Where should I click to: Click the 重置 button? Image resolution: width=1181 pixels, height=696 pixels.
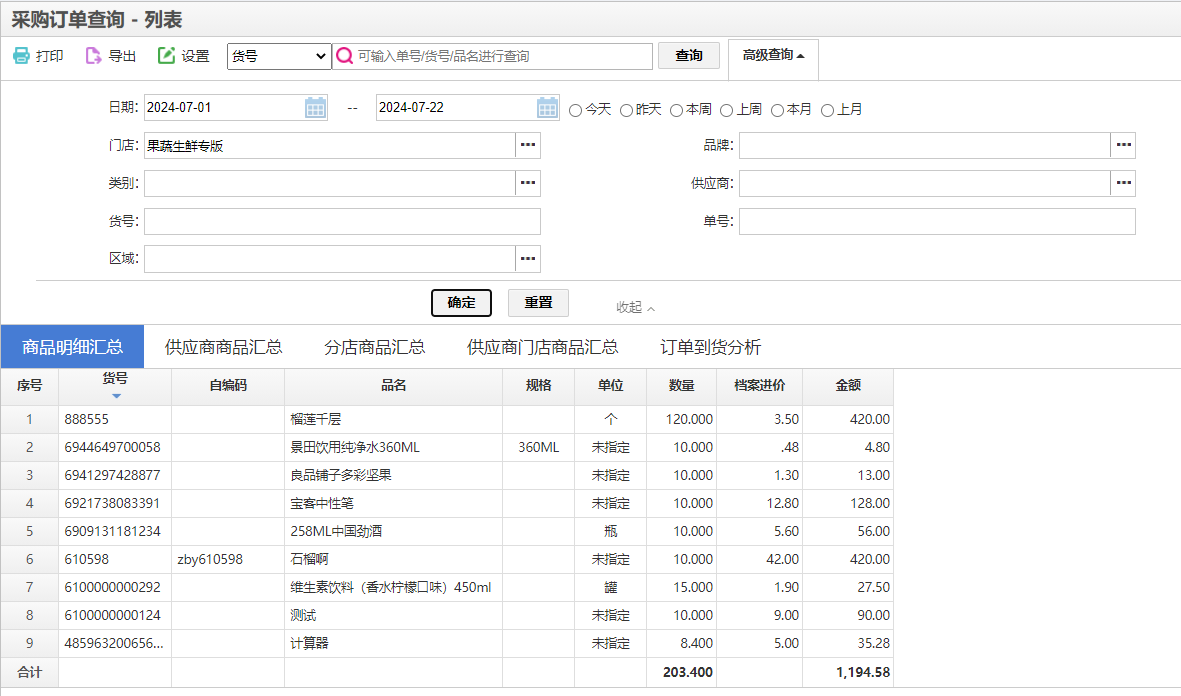pyautogui.click(x=538, y=303)
